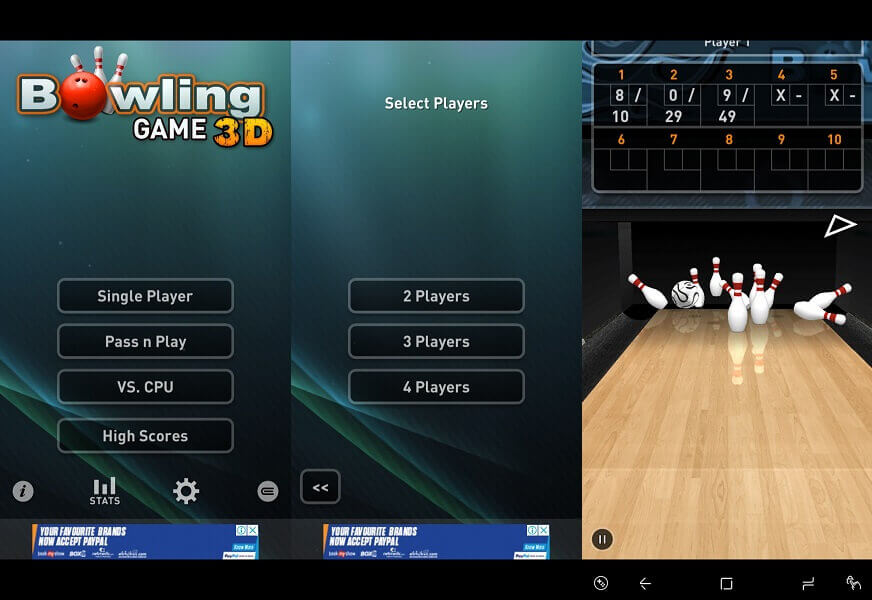This screenshot has height=600, width=872.
Task: Click Know More on Select Players ad
Action: [x=534, y=547]
